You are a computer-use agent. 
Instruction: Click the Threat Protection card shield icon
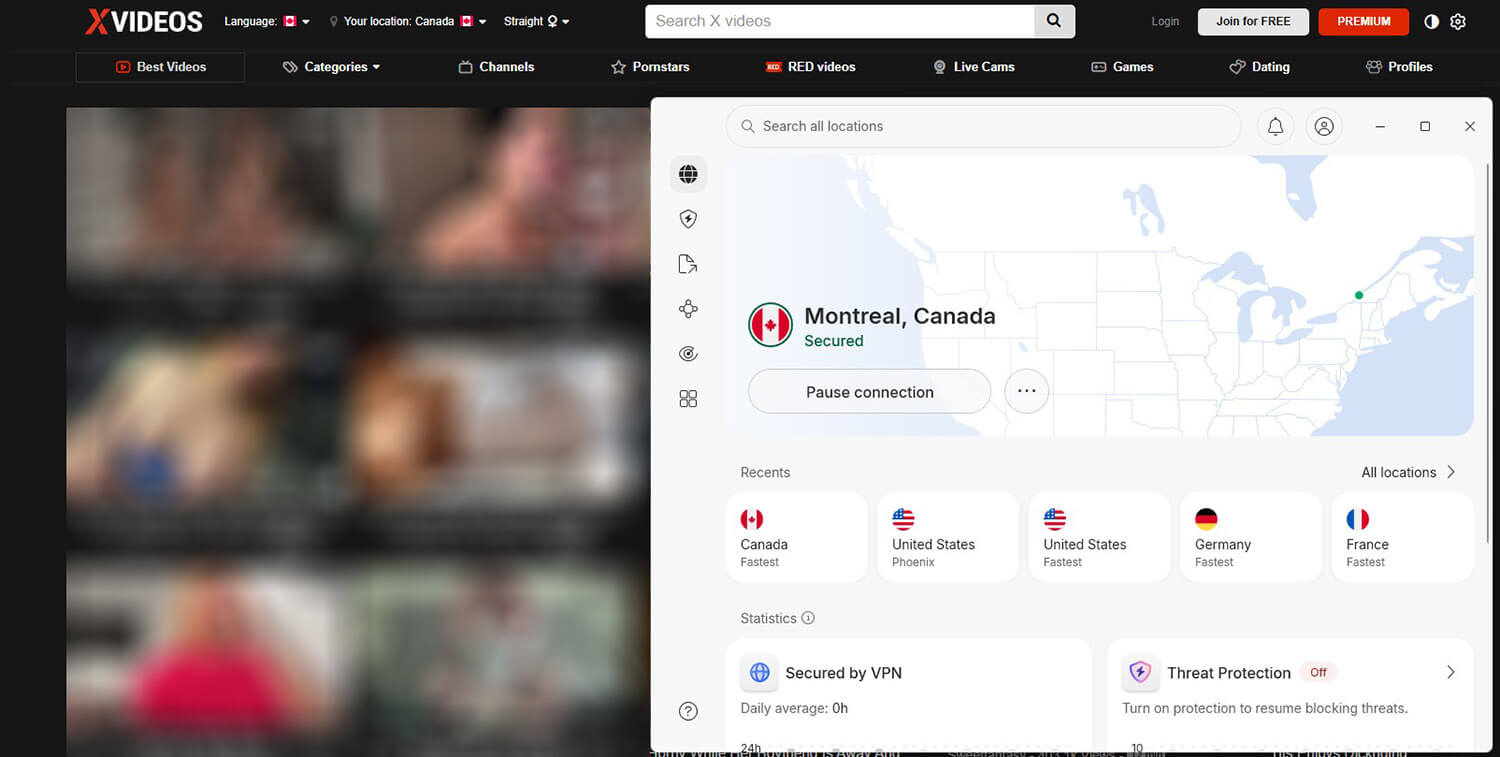tap(1141, 672)
